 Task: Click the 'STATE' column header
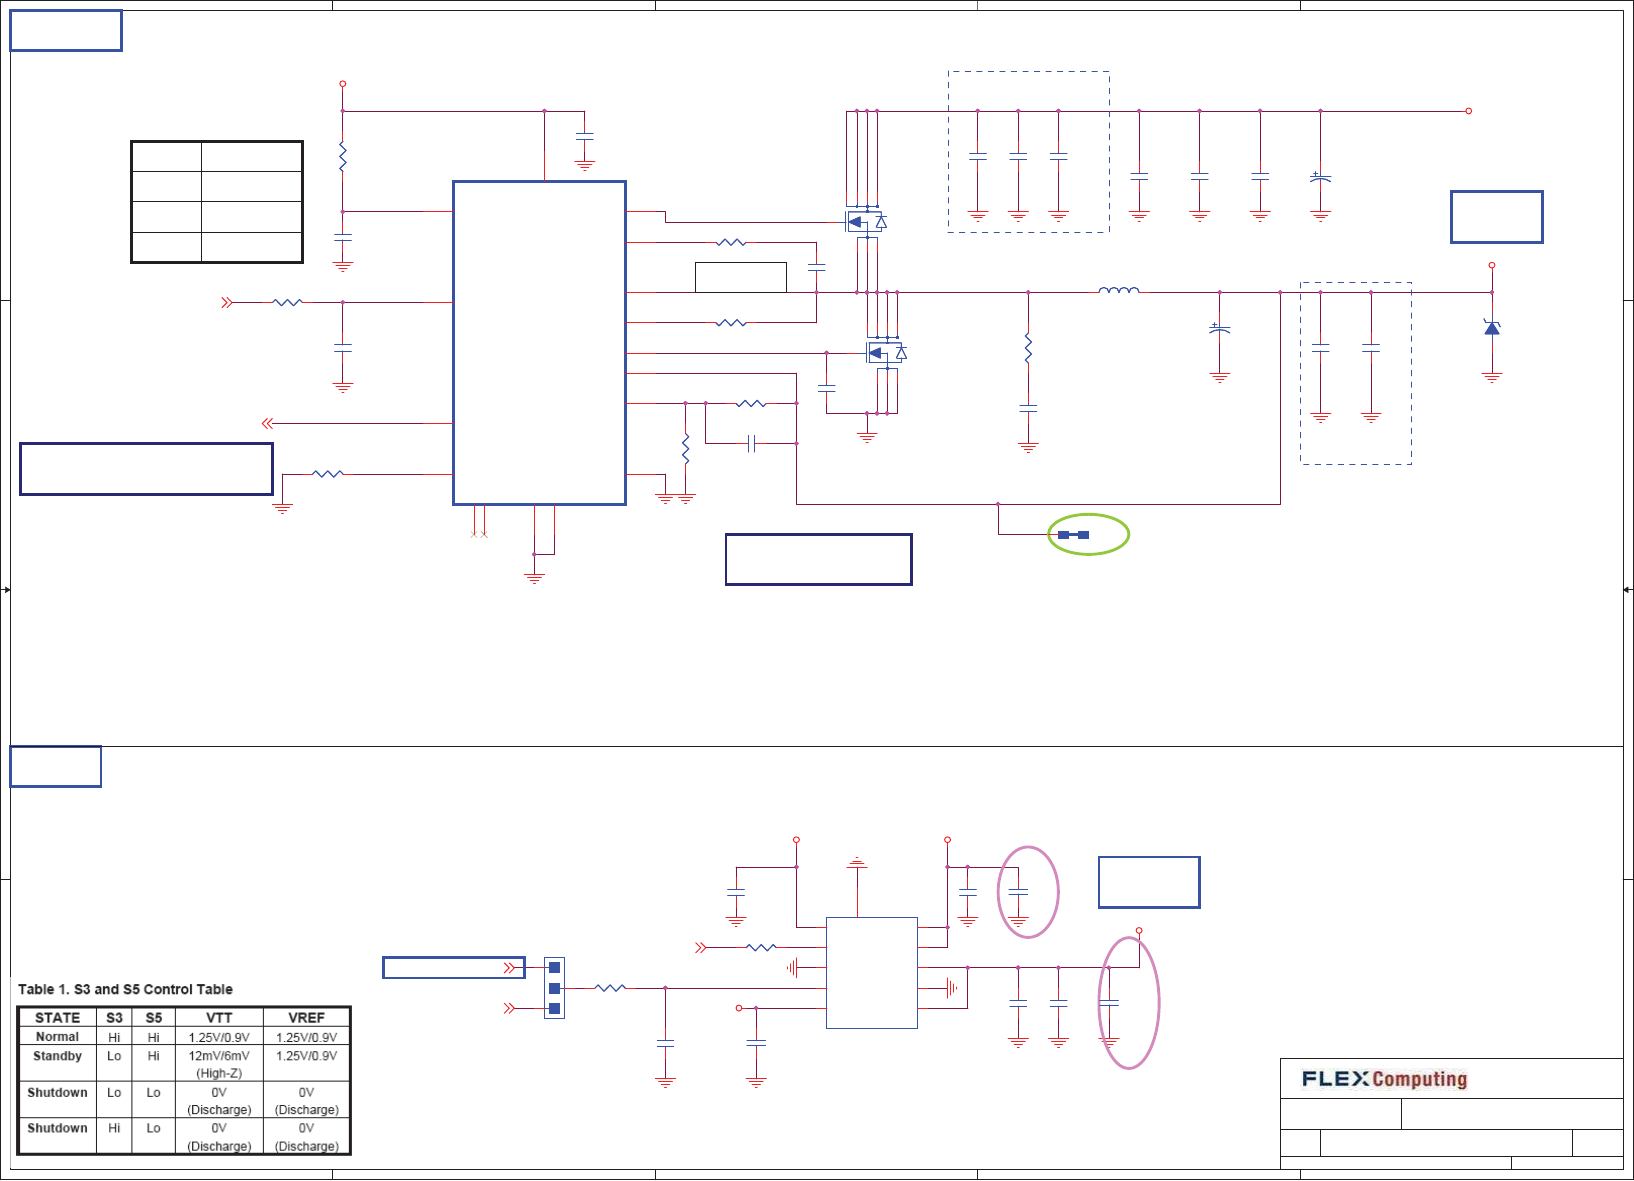tap(57, 1018)
